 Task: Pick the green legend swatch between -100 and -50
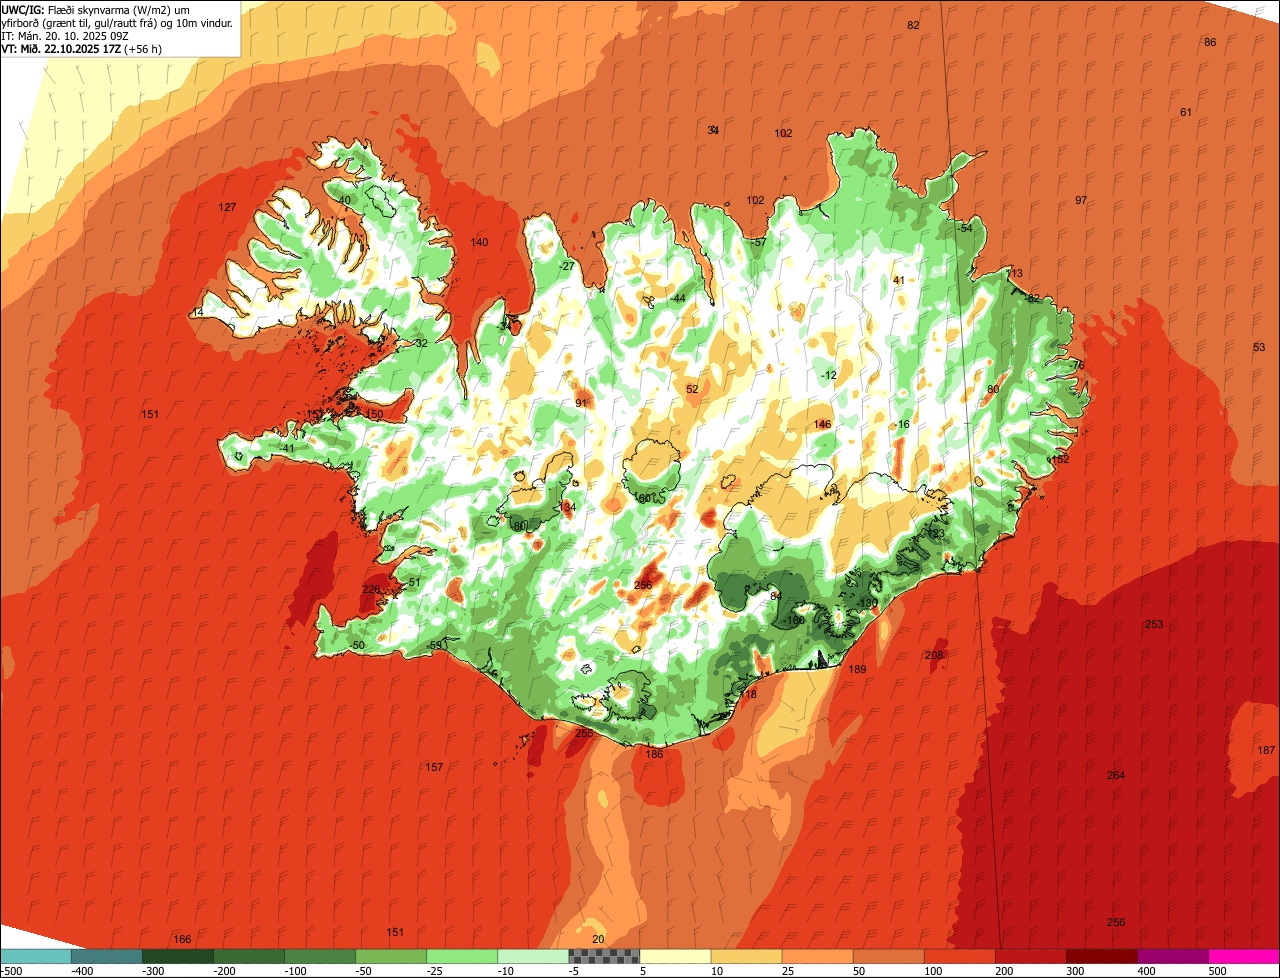coord(320,956)
